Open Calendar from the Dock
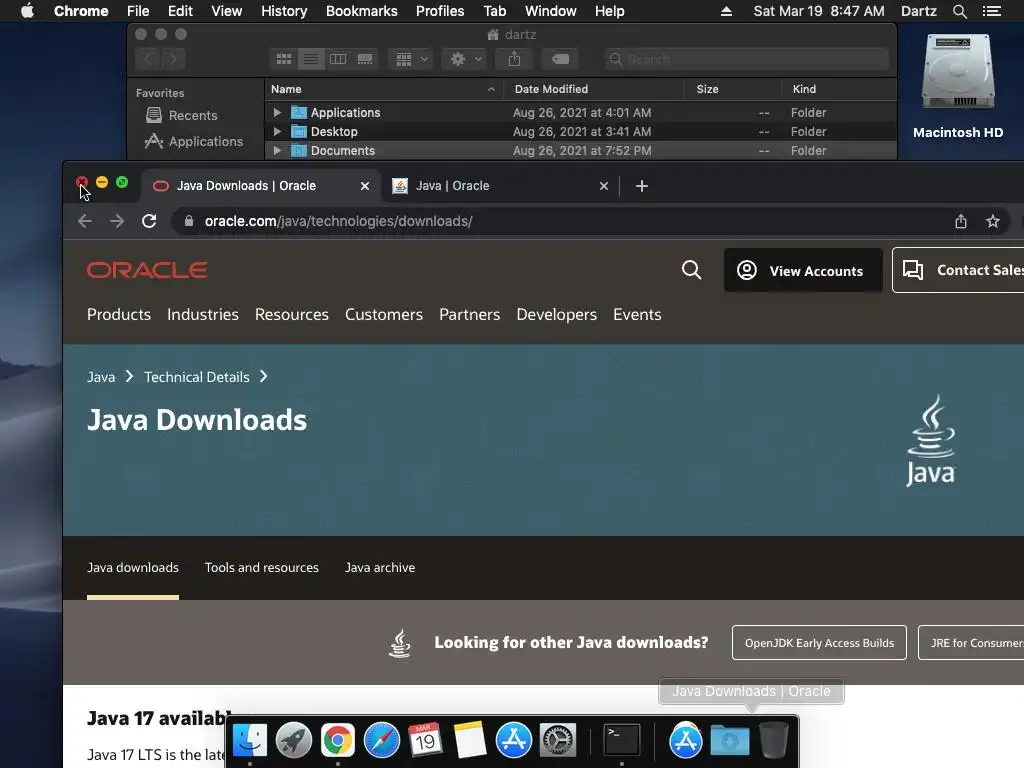Screen dimensions: 1024x768 click(x=425, y=740)
